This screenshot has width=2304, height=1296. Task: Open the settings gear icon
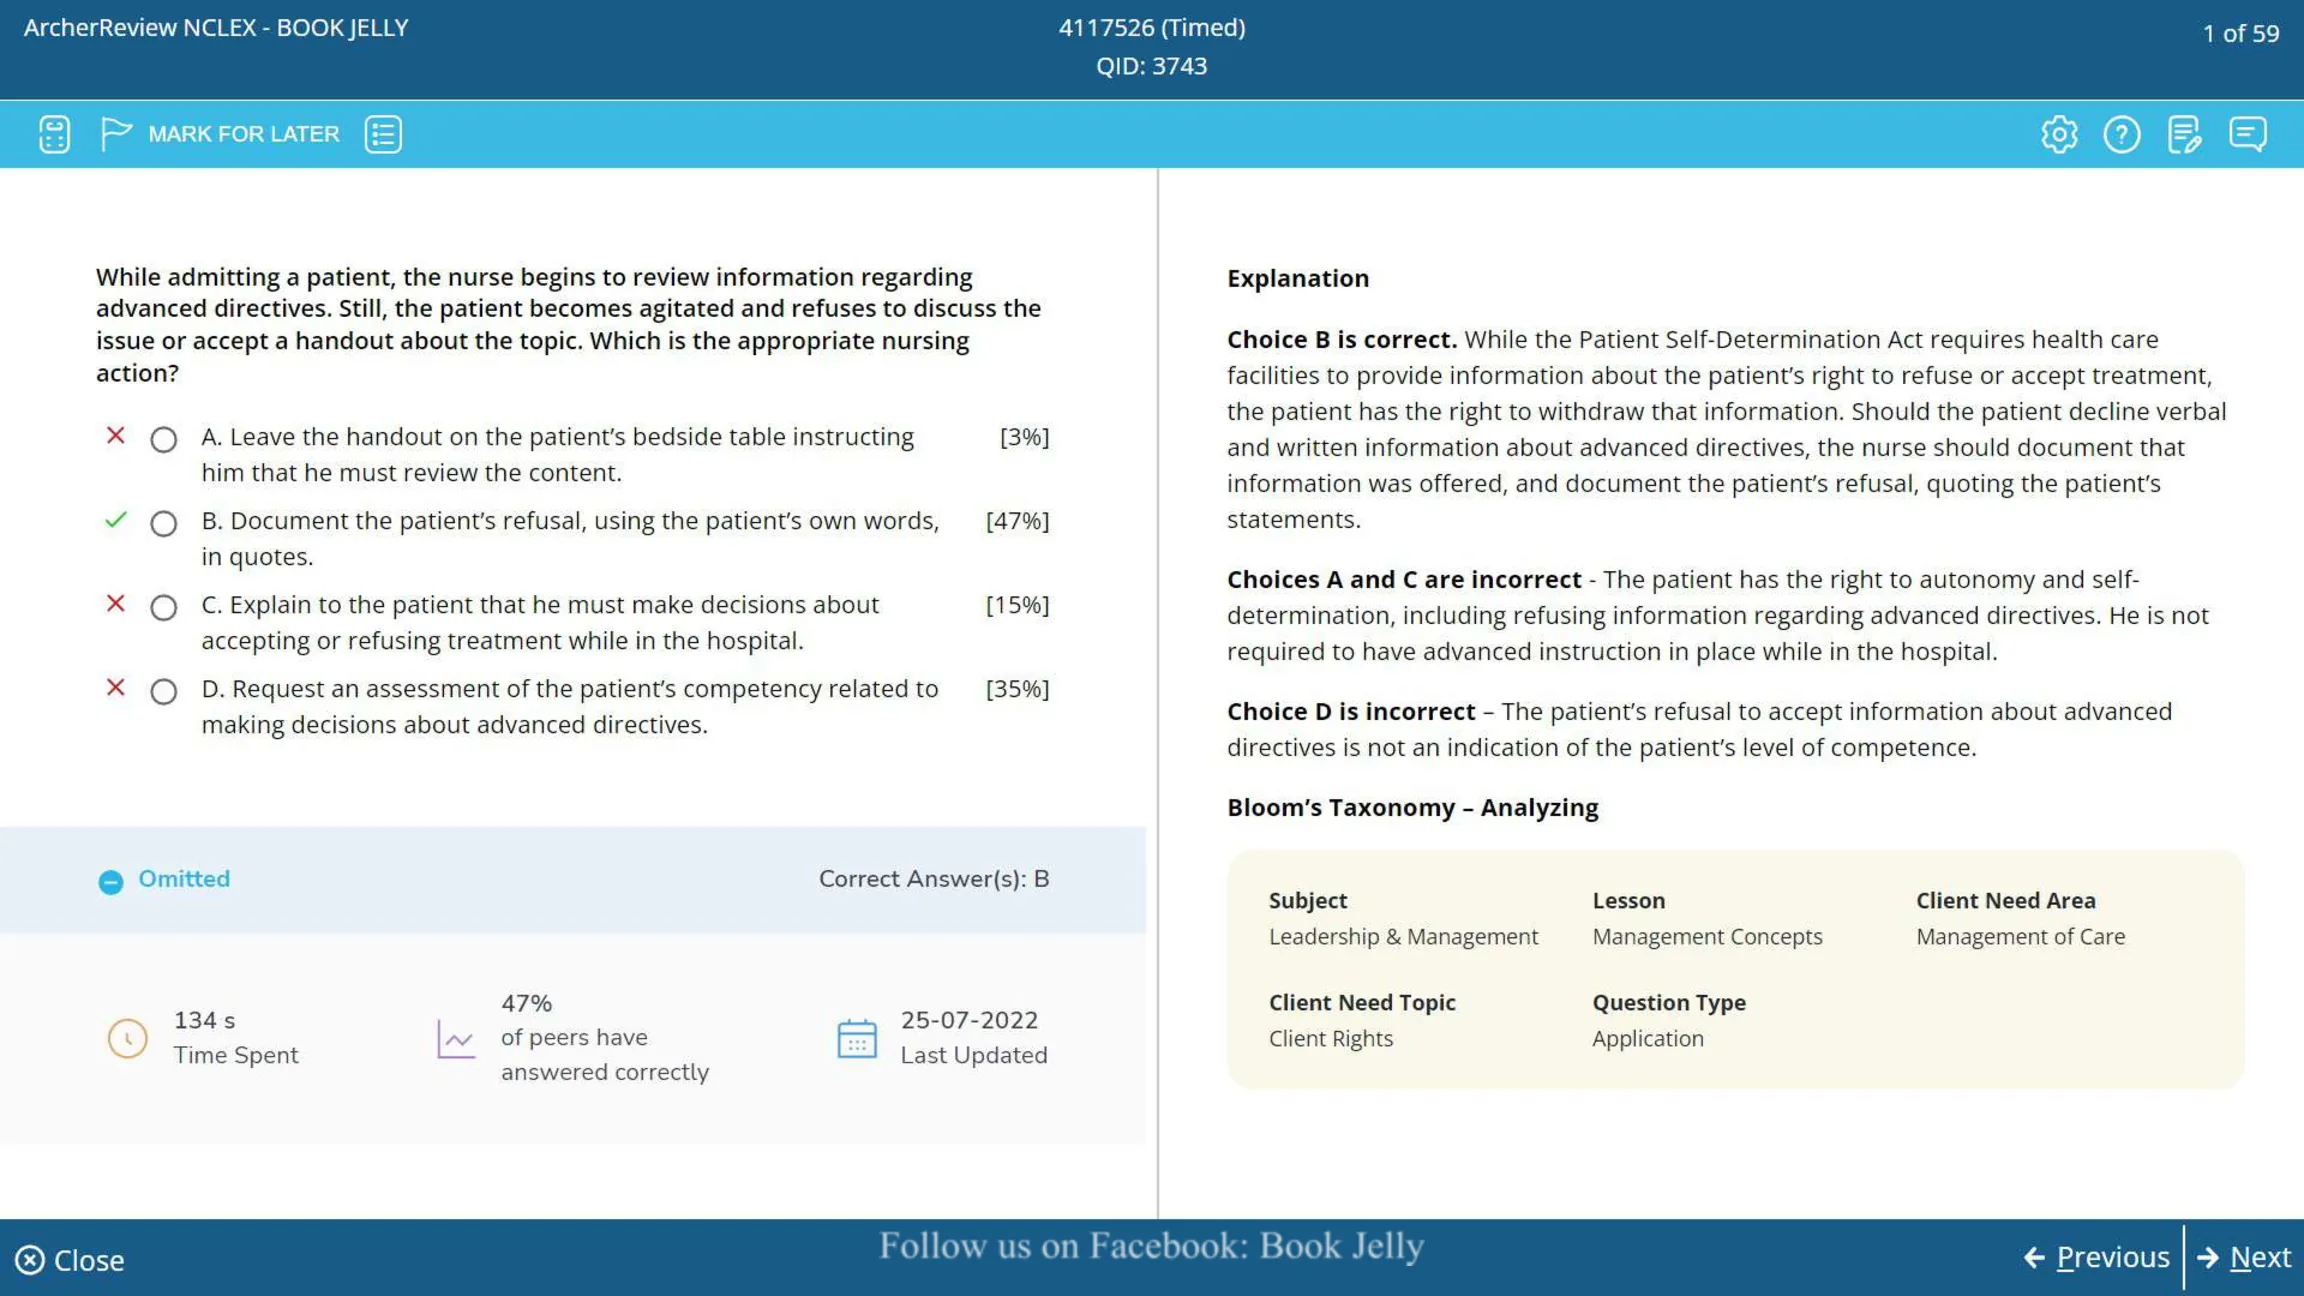2059,134
